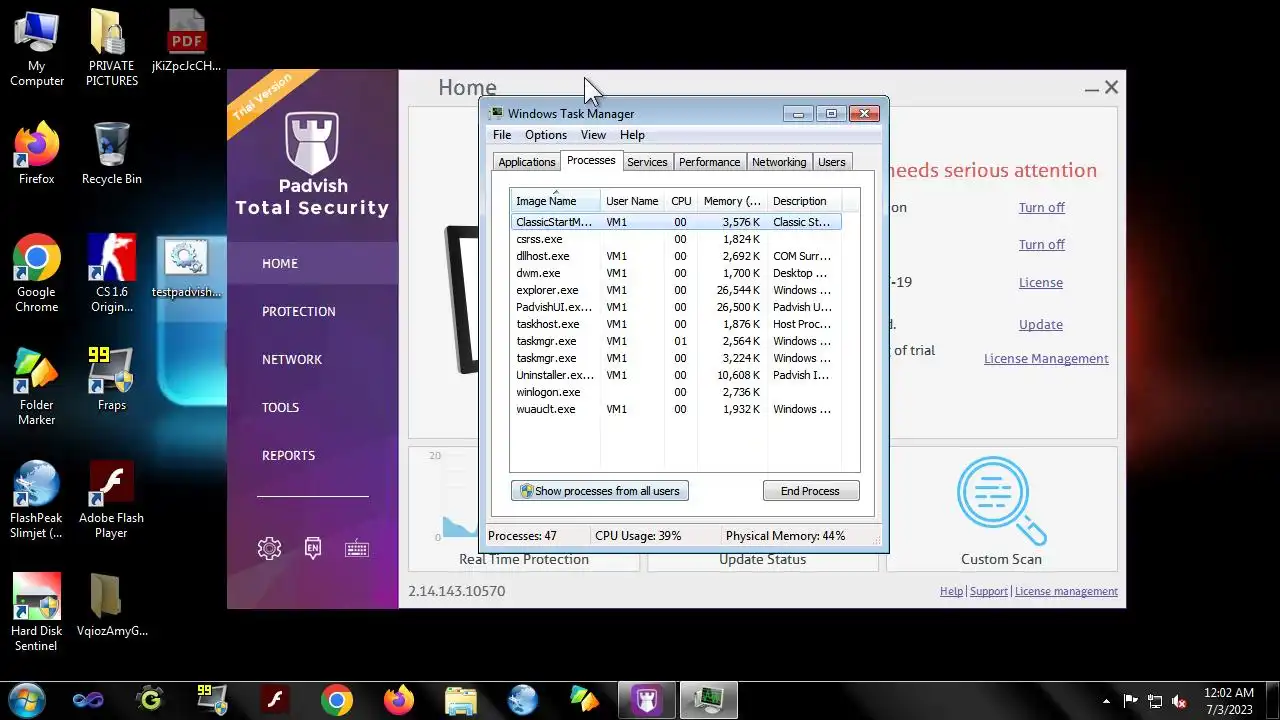Select explorer.exe process row
This screenshot has width=1280, height=720.
(x=676, y=290)
